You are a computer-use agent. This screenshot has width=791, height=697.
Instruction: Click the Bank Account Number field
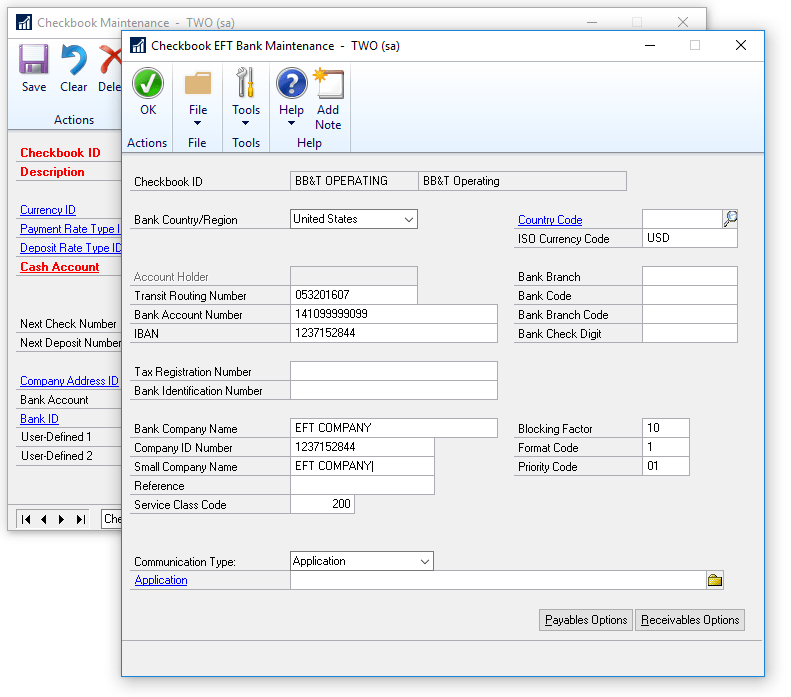tap(393, 315)
